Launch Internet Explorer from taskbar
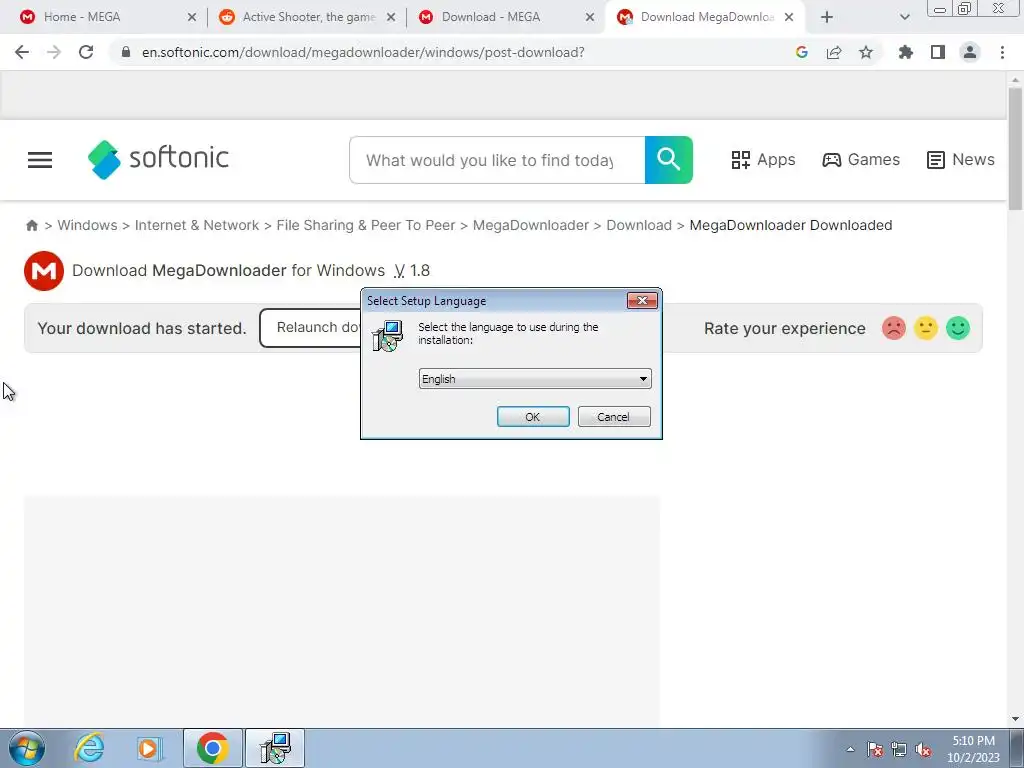This screenshot has width=1024, height=768. (89, 748)
